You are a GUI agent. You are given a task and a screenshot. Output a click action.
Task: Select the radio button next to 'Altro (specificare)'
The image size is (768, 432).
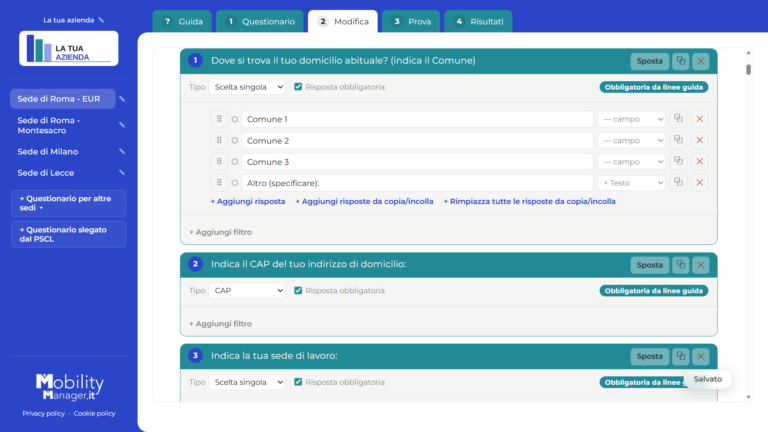(x=235, y=183)
